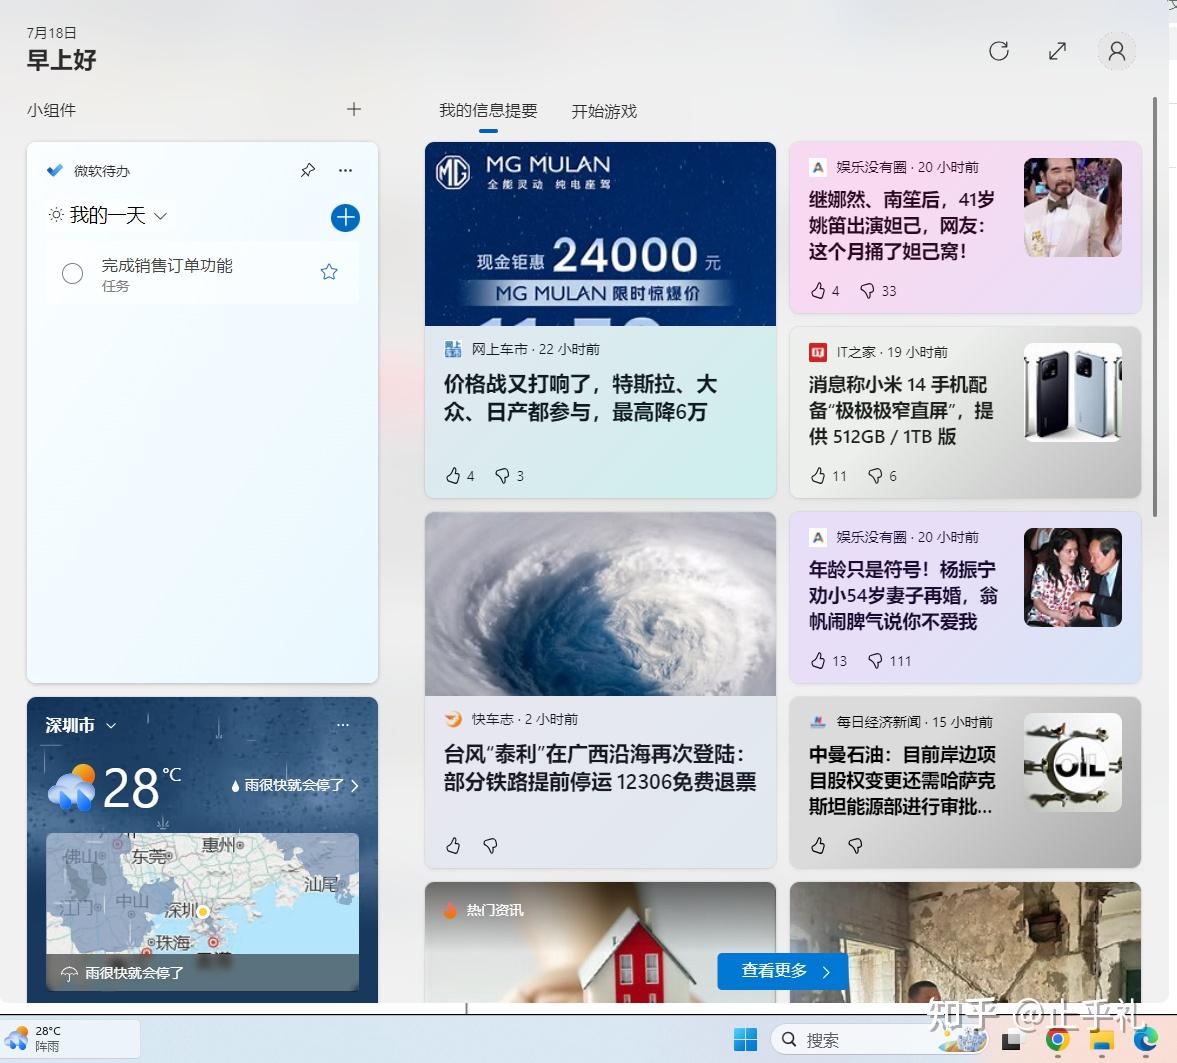Click the IT之家 source label
The height and width of the screenshot is (1063, 1177).
(856, 352)
